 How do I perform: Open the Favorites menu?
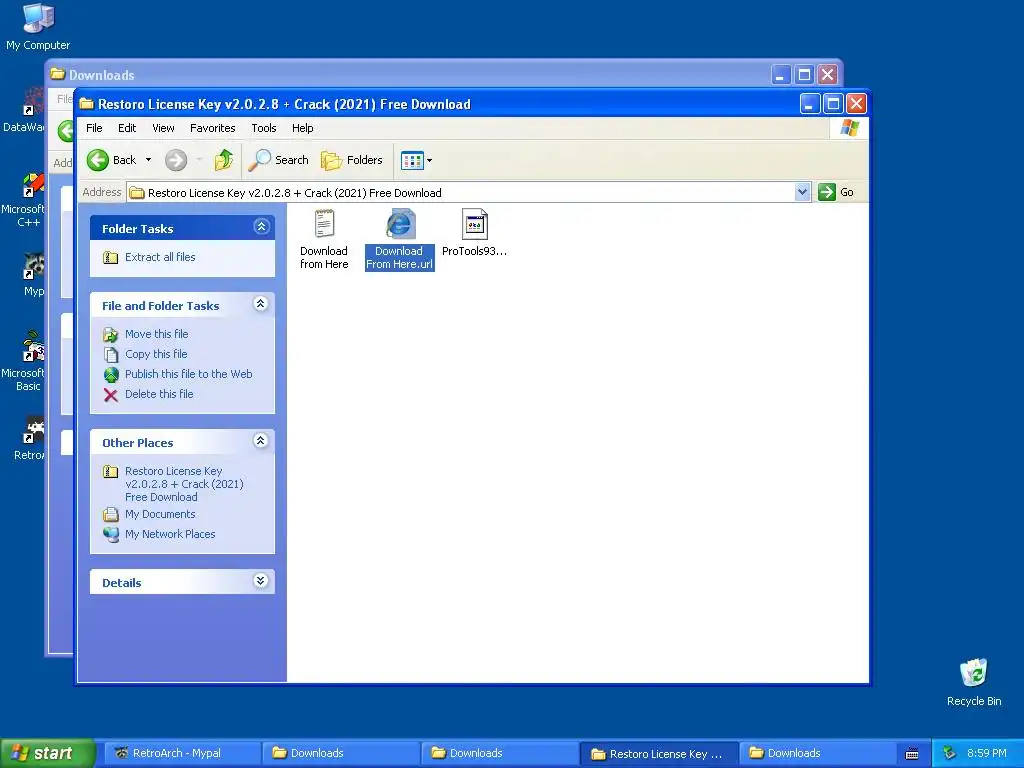tap(212, 128)
